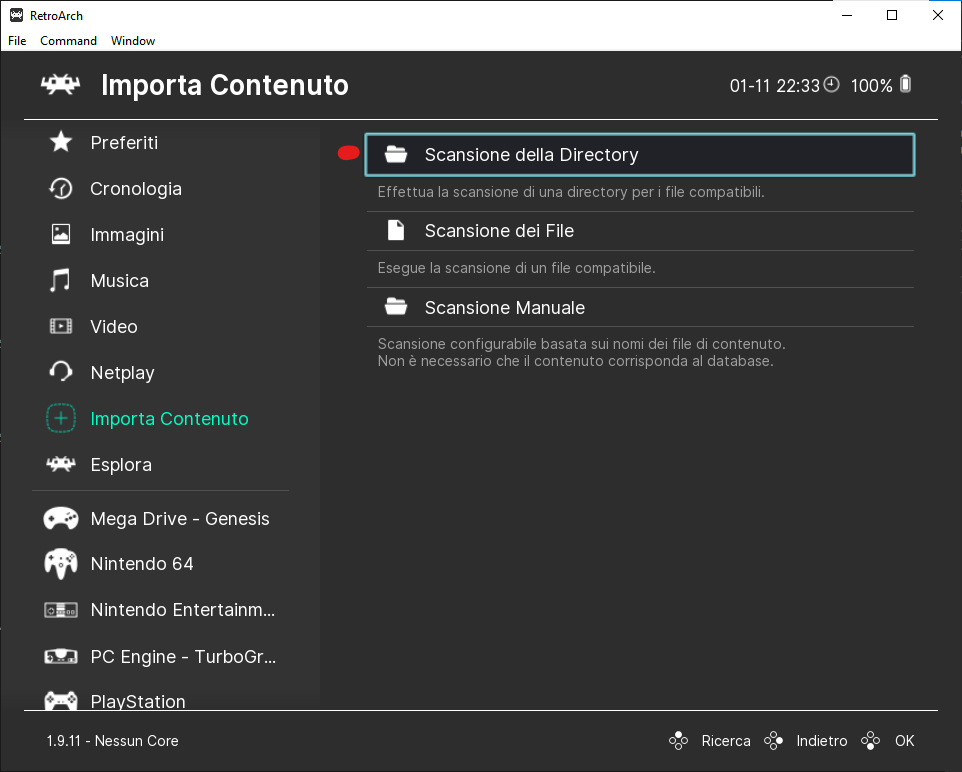Screen dimensions: 962x772
Task: Click the Musica note icon
Action: tap(60, 280)
